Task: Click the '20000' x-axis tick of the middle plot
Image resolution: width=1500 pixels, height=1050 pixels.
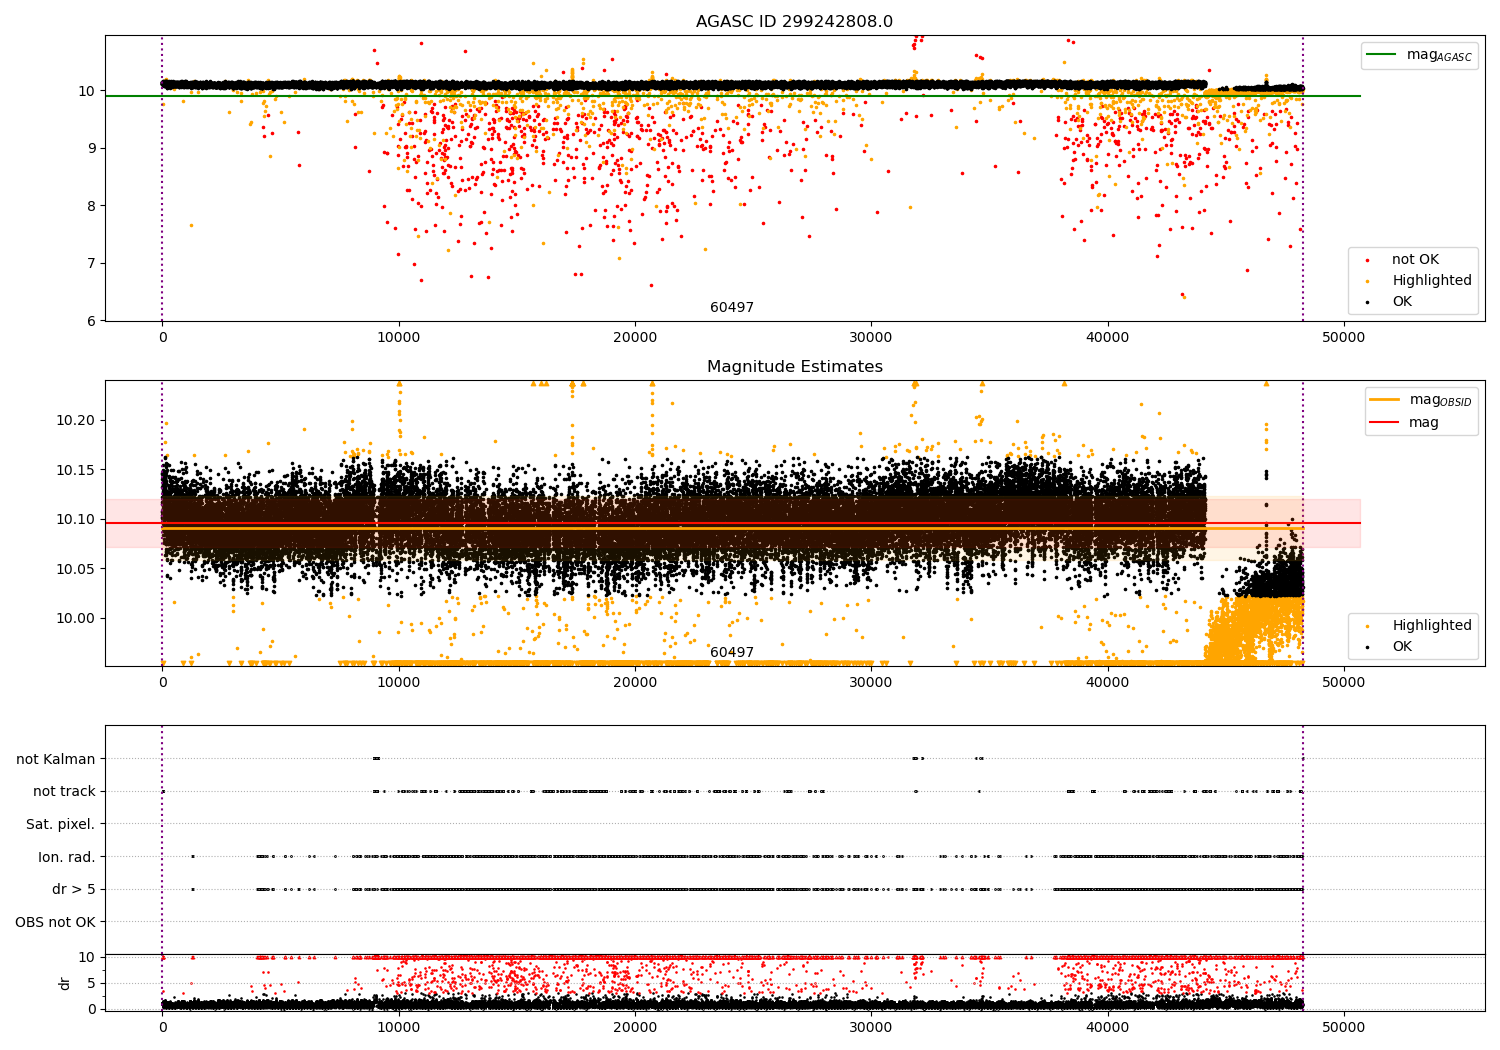Action: pos(634,683)
